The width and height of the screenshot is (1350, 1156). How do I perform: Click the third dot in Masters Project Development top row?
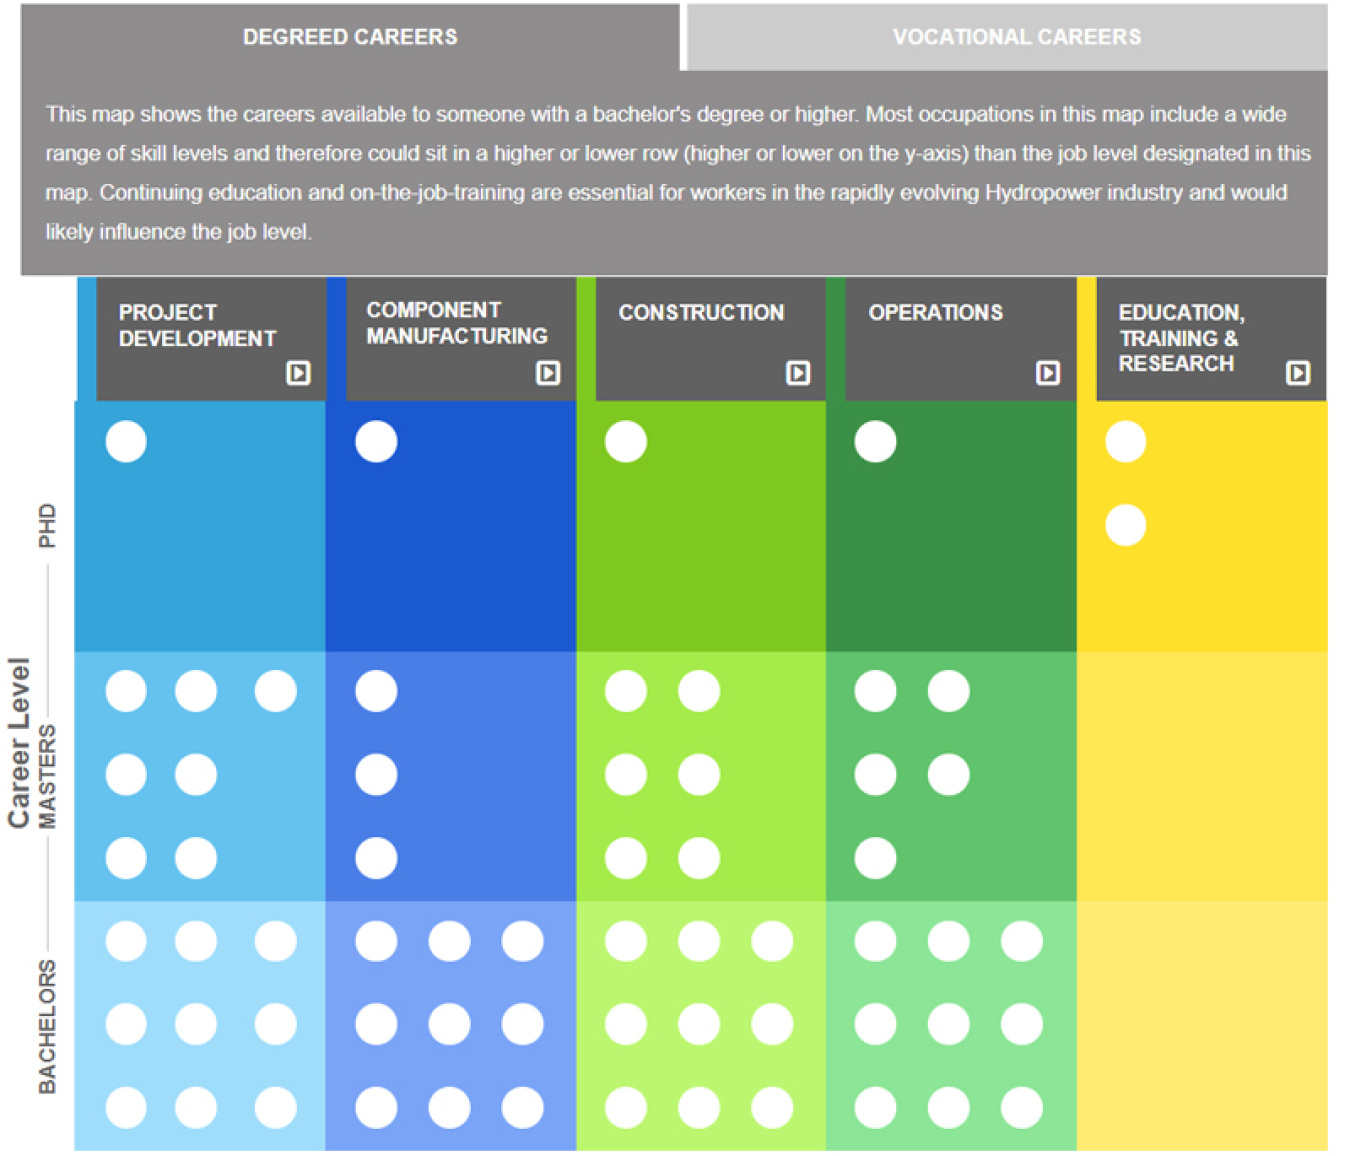point(275,691)
